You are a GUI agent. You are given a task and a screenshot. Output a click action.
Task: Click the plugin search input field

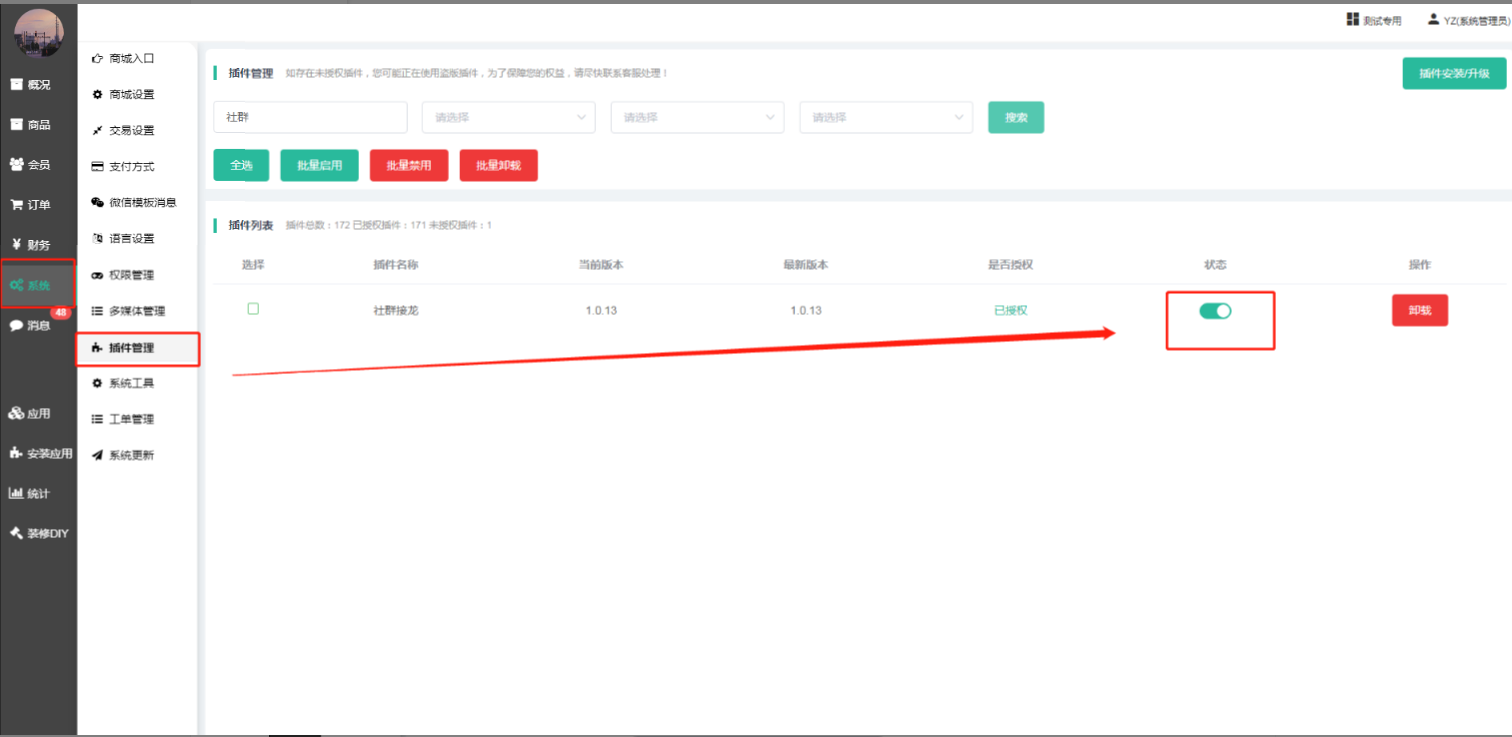pyautogui.click(x=310, y=117)
